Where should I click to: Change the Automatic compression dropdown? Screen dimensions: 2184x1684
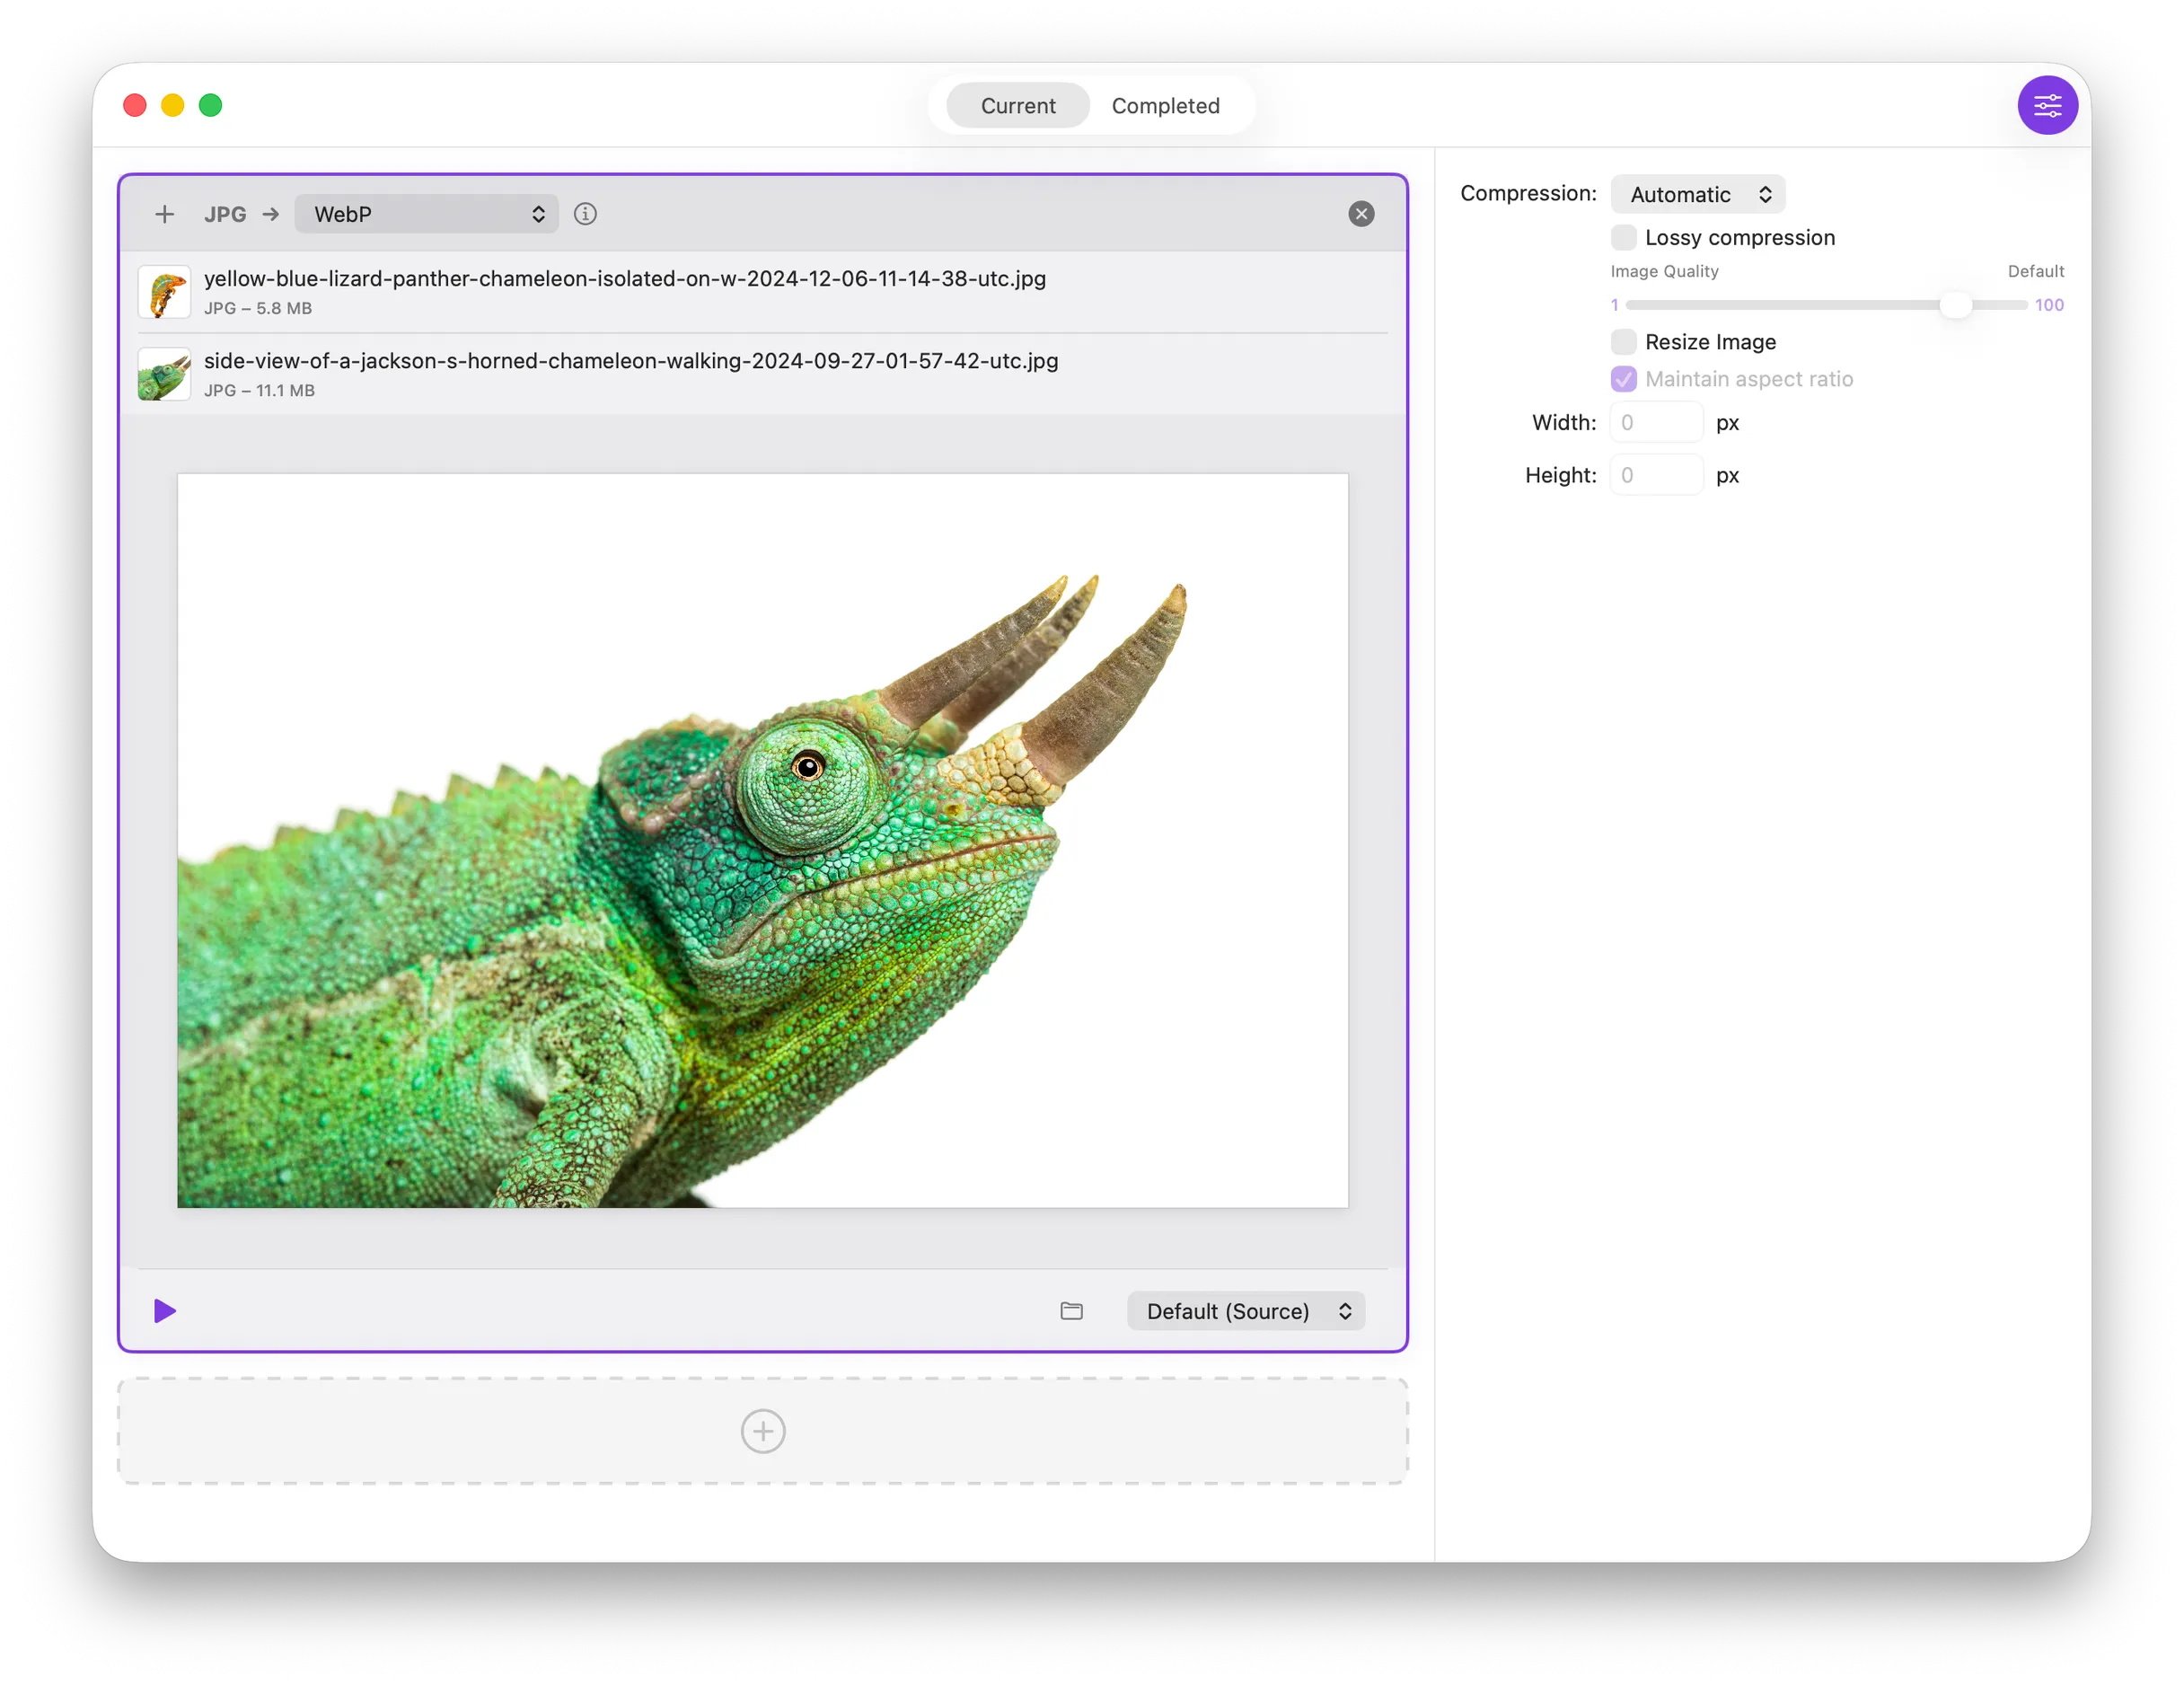click(1697, 193)
